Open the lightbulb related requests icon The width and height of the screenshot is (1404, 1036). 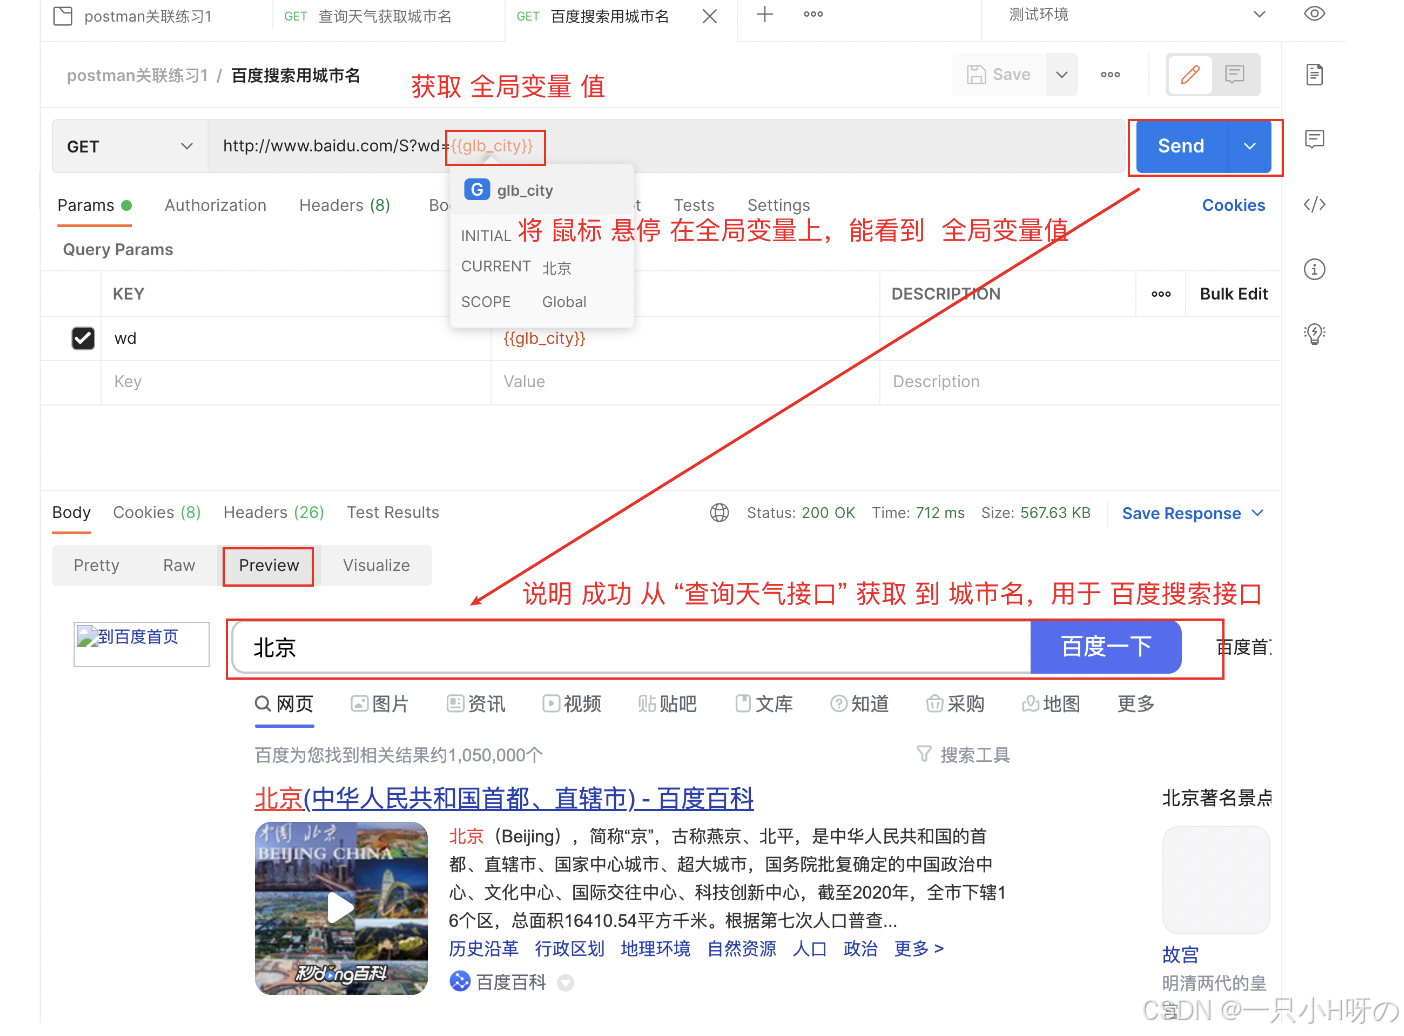[1314, 334]
